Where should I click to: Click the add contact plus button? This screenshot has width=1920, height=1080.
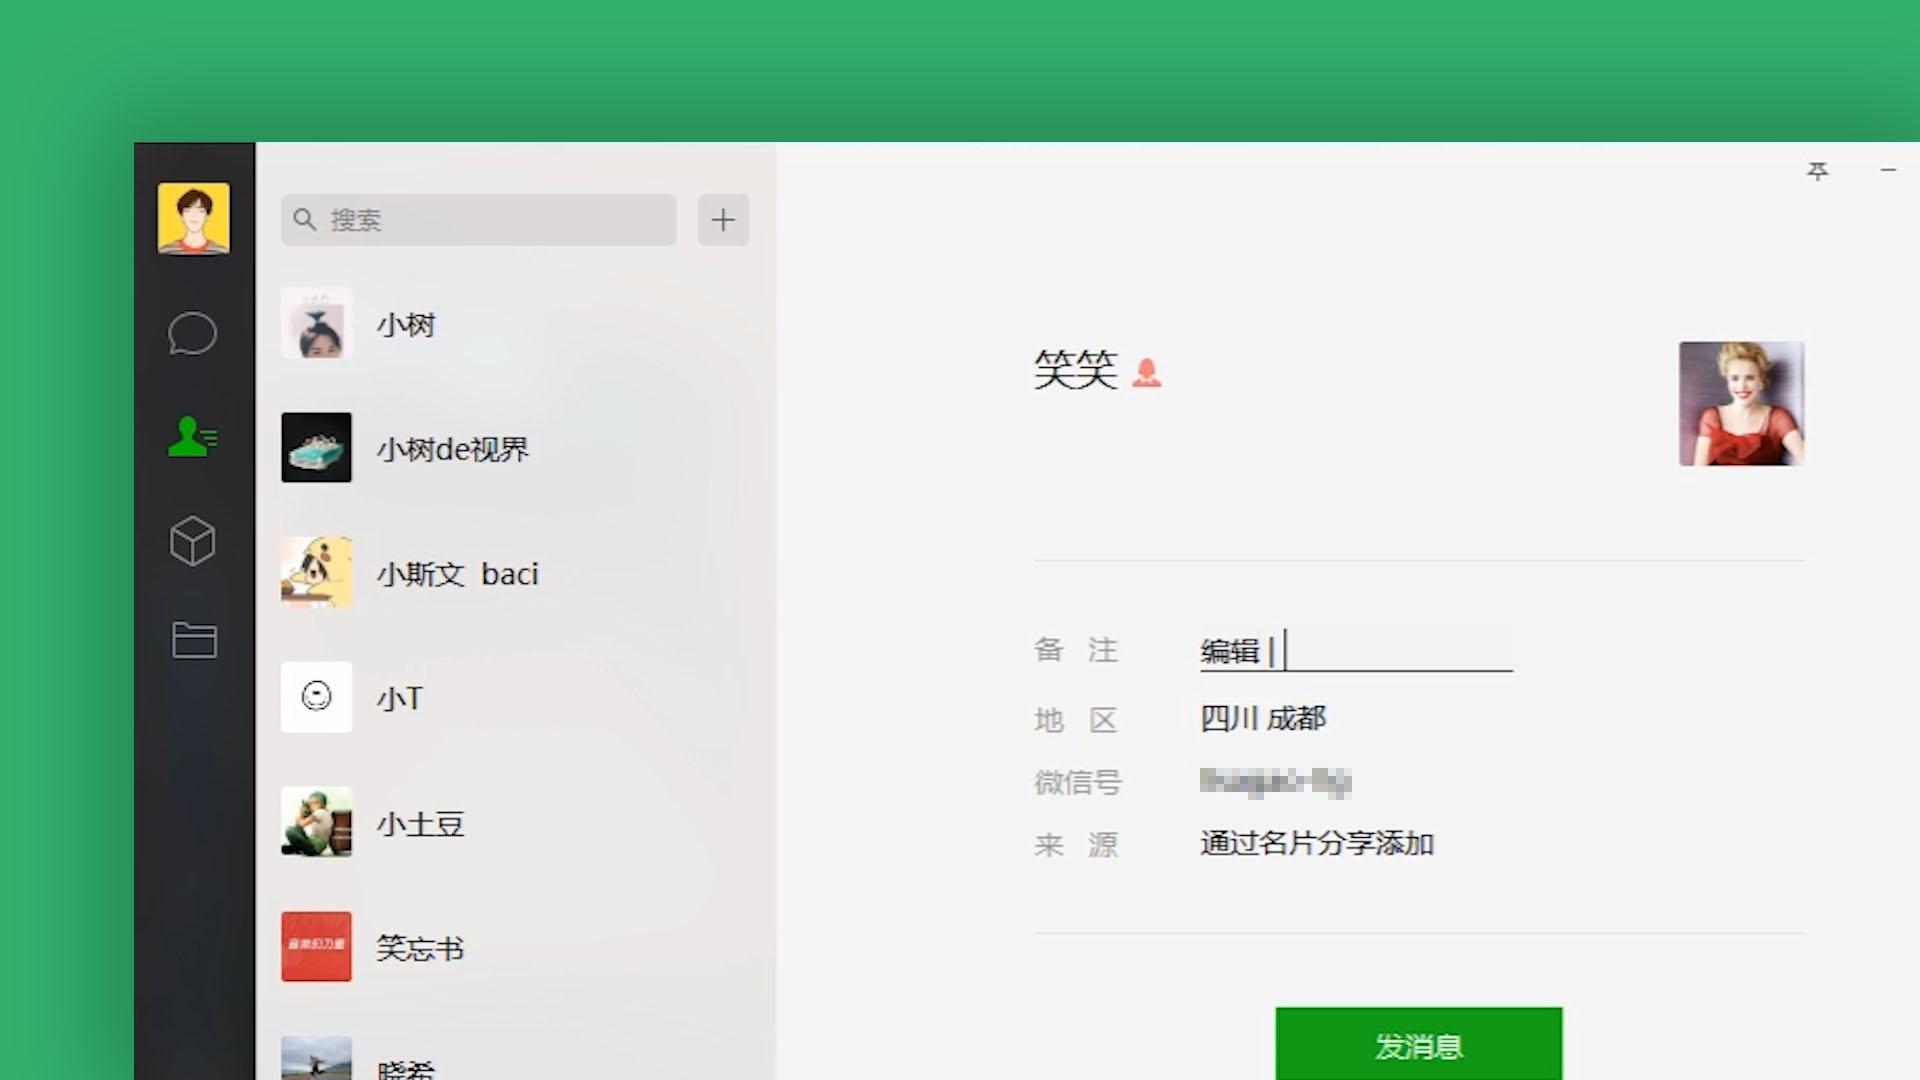[x=723, y=219]
